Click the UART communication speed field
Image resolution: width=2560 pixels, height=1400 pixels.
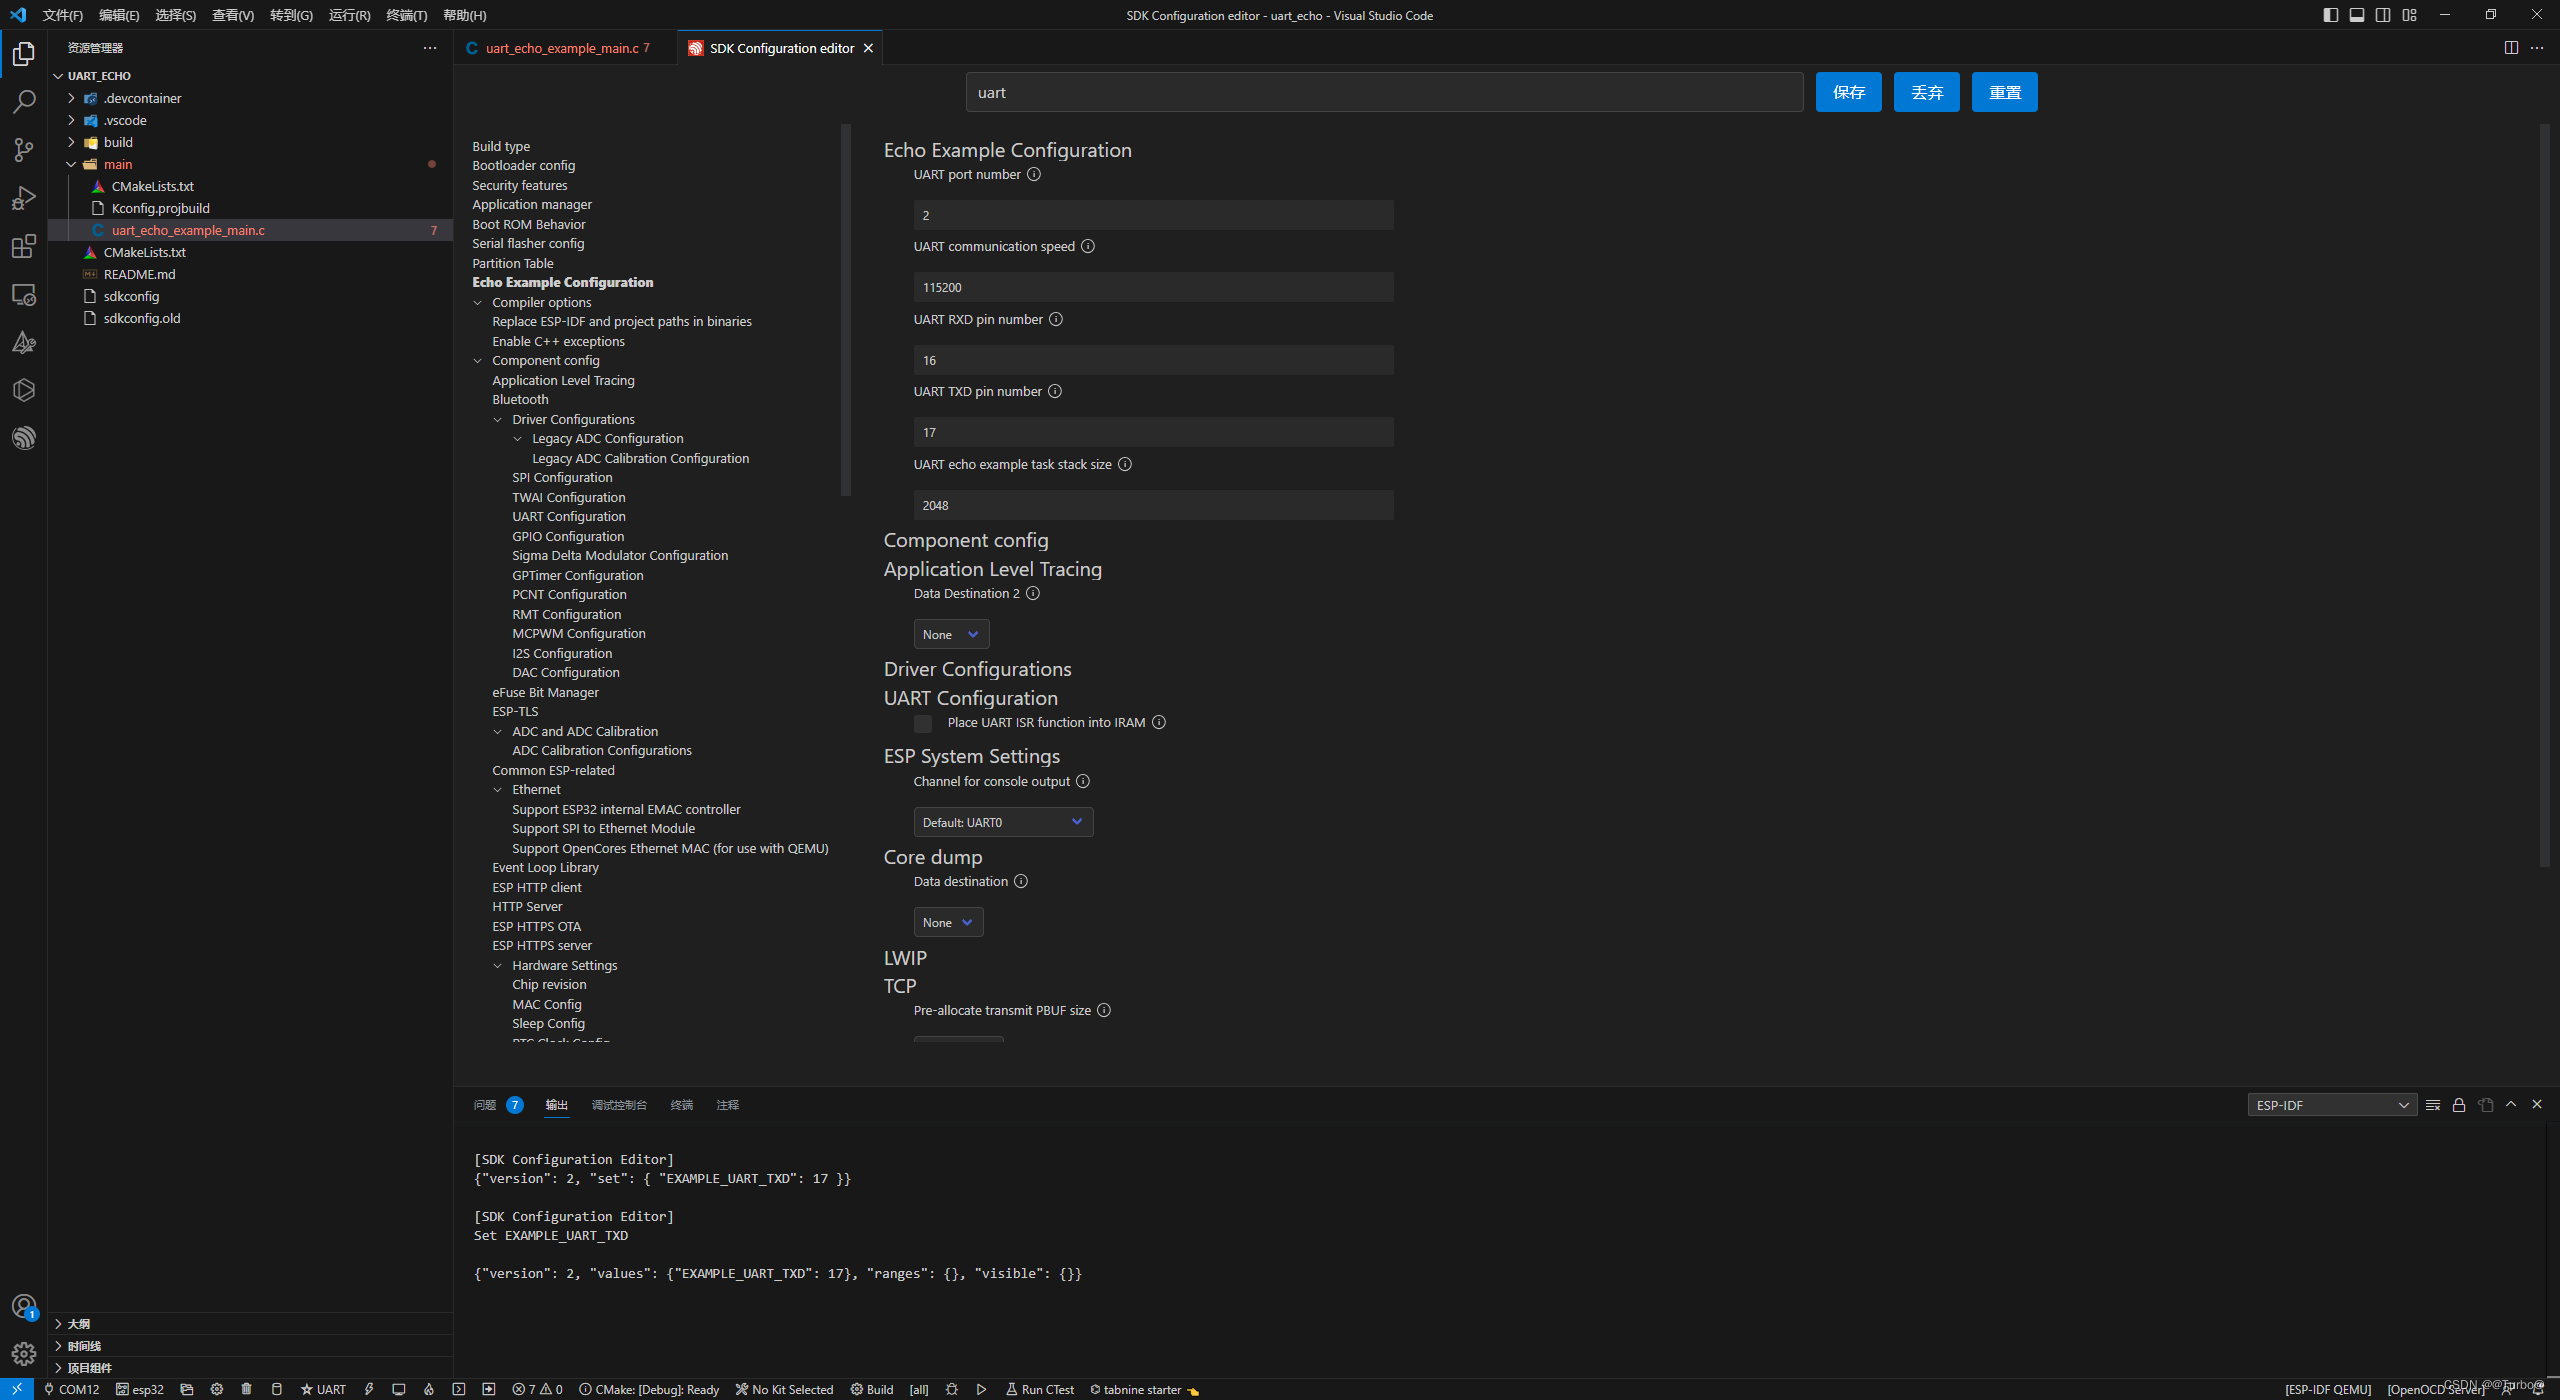pyautogui.click(x=1153, y=287)
